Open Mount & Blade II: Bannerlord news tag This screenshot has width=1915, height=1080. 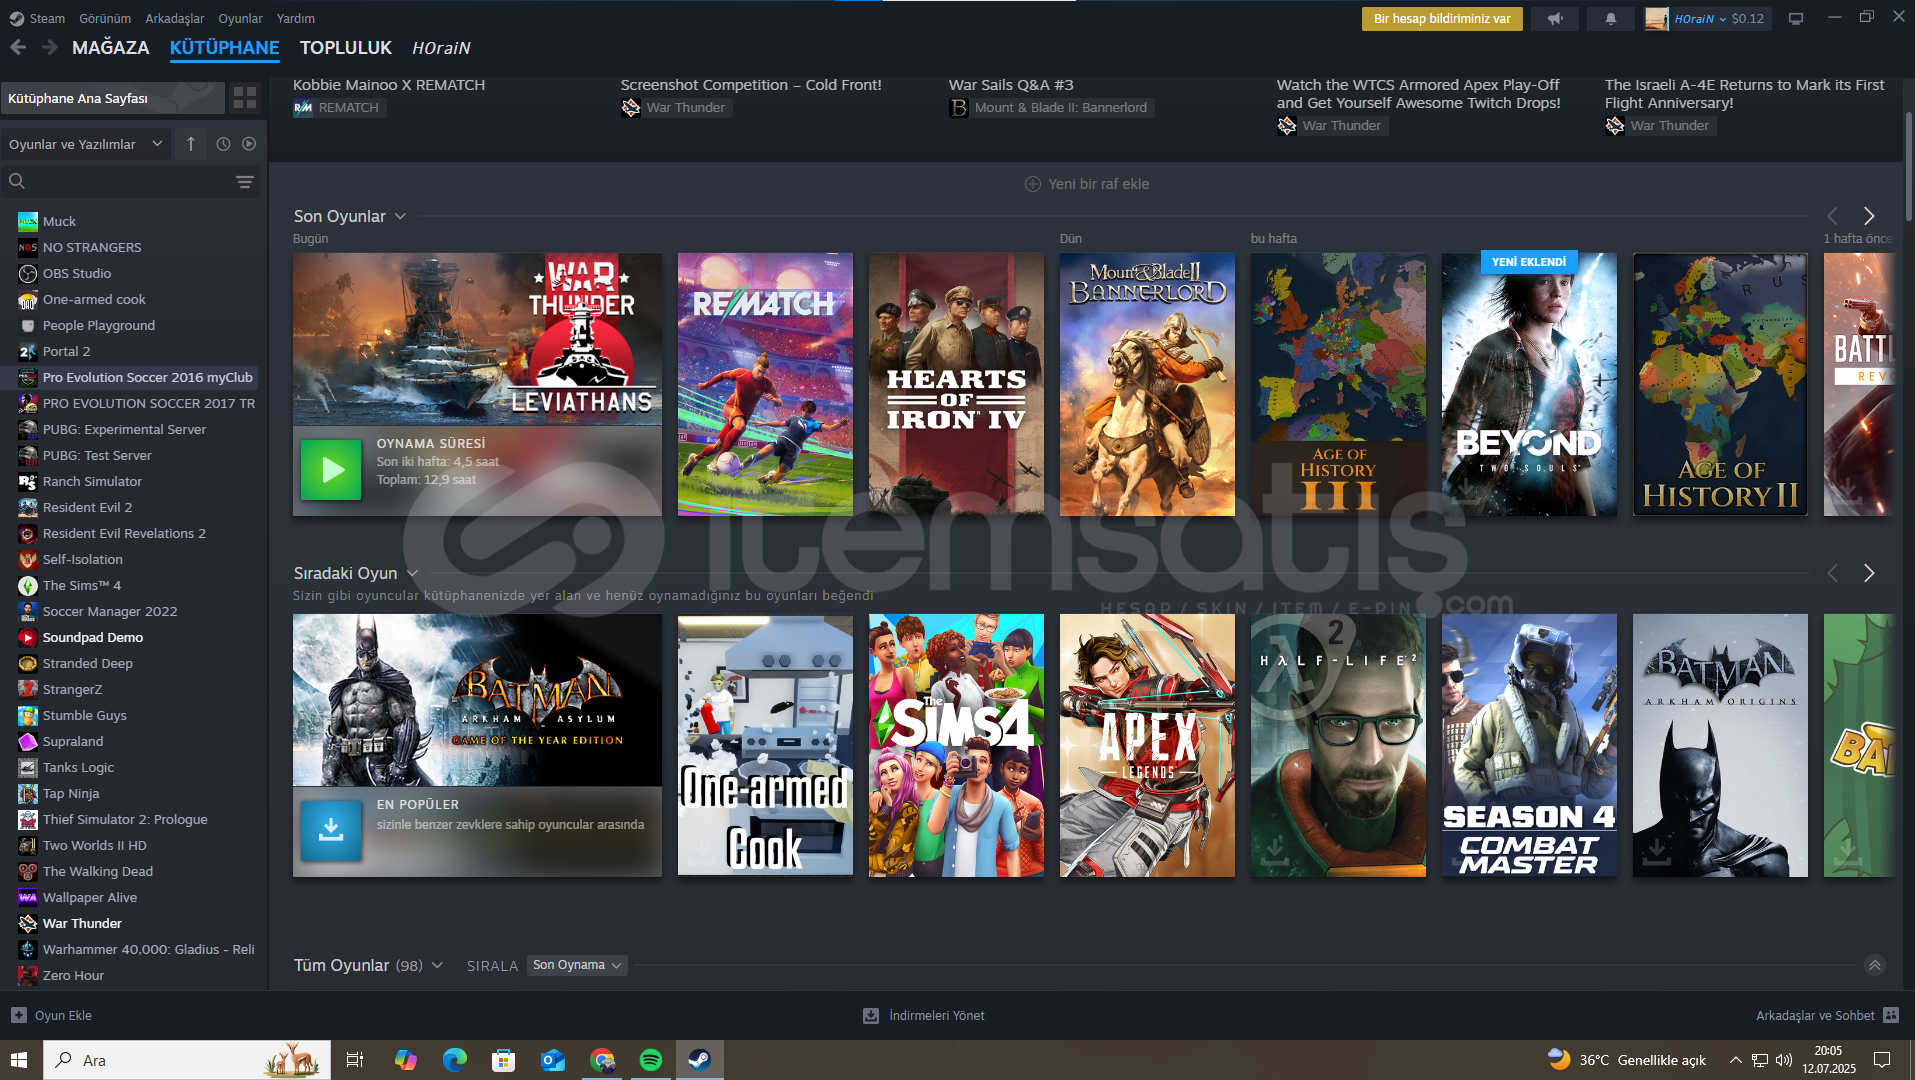[x=1050, y=107]
